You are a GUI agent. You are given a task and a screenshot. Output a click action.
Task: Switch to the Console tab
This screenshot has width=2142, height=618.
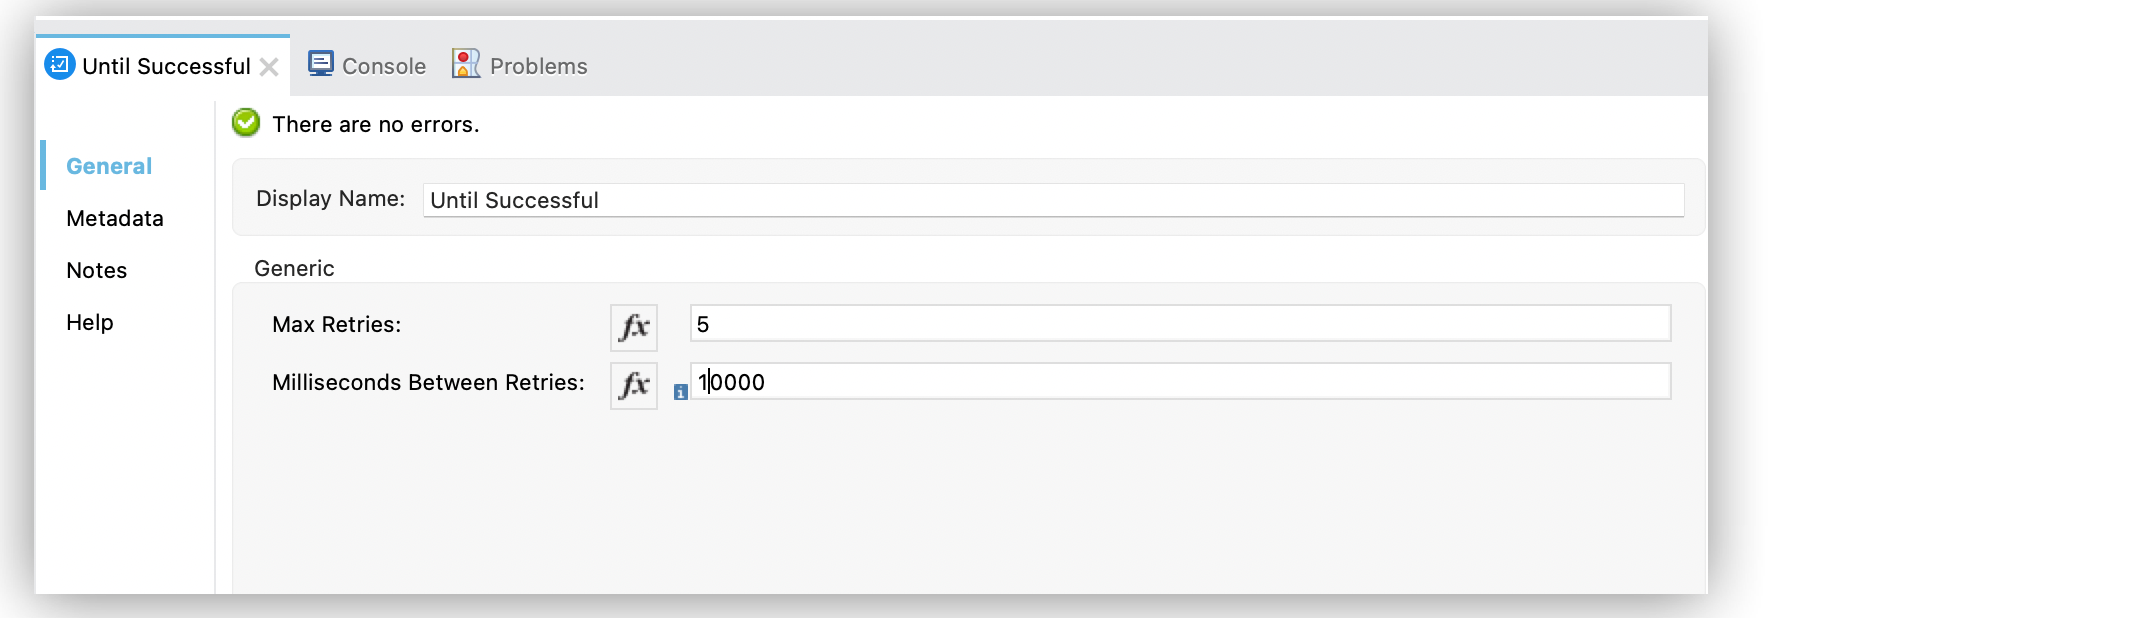383,65
